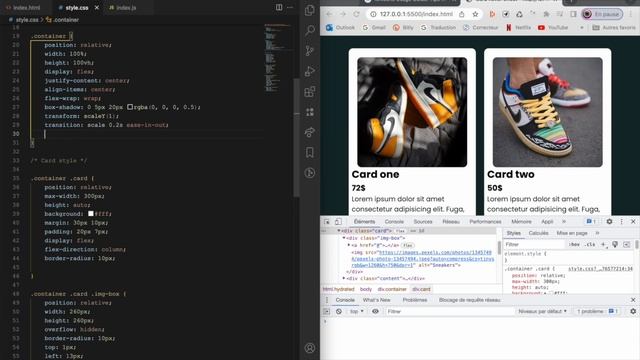Close the style.css editor tab

pos(97,8)
